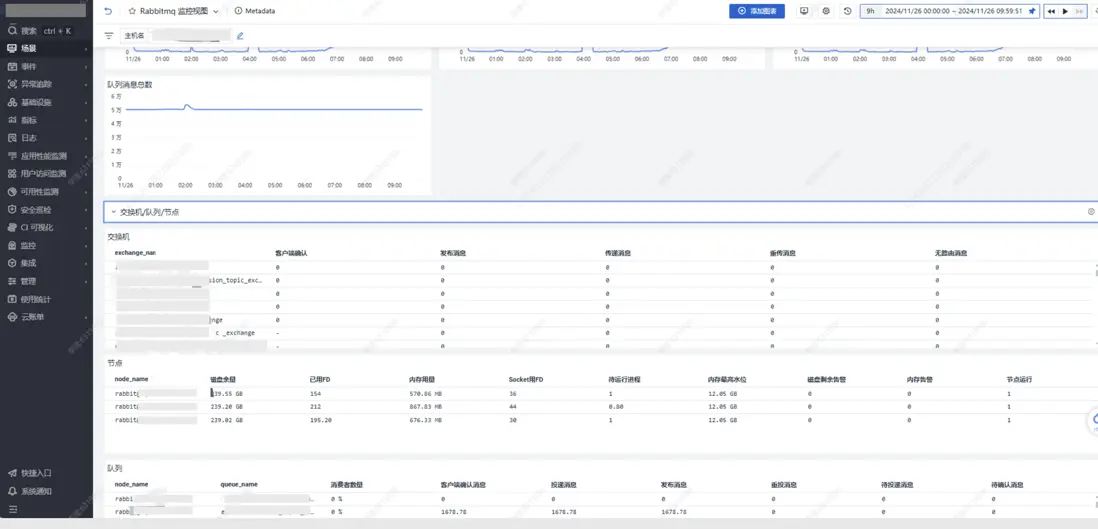This screenshot has height=529, width=1098.
Task: Expand the 场景 submenu arrow
Action: coord(86,49)
